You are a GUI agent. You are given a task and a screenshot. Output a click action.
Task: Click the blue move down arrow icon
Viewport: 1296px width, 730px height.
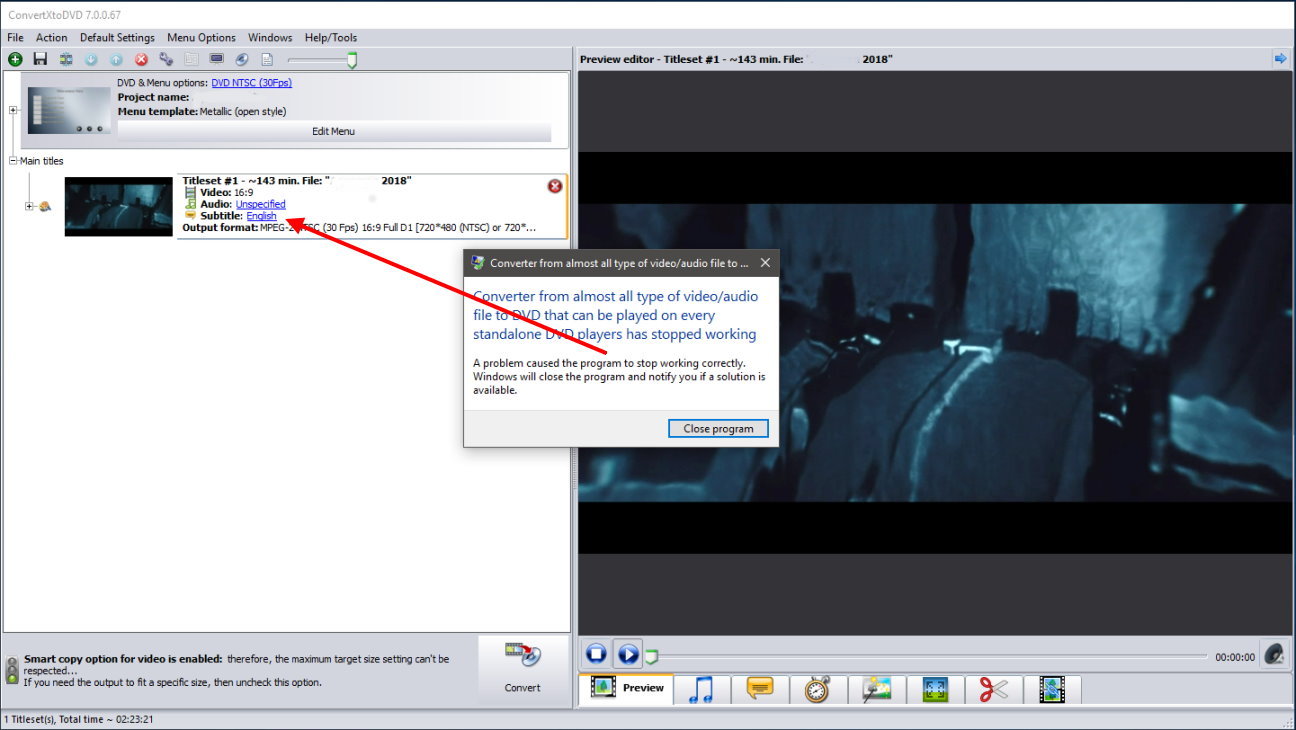91,60
